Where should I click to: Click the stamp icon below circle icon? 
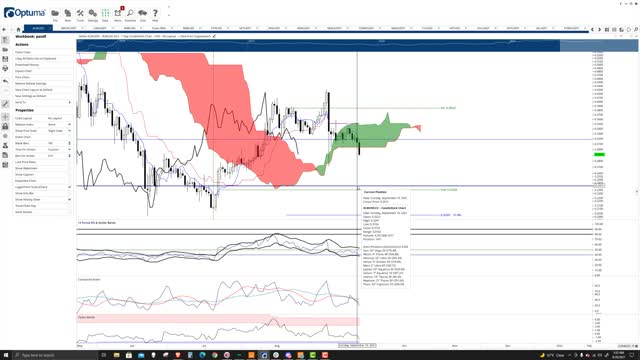(x=5, y=145)
